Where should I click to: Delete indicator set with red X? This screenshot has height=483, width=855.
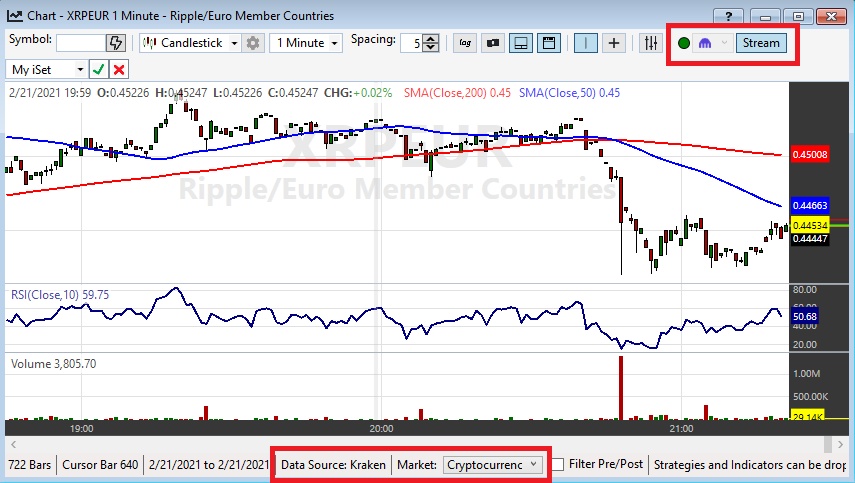coord(119,69)
